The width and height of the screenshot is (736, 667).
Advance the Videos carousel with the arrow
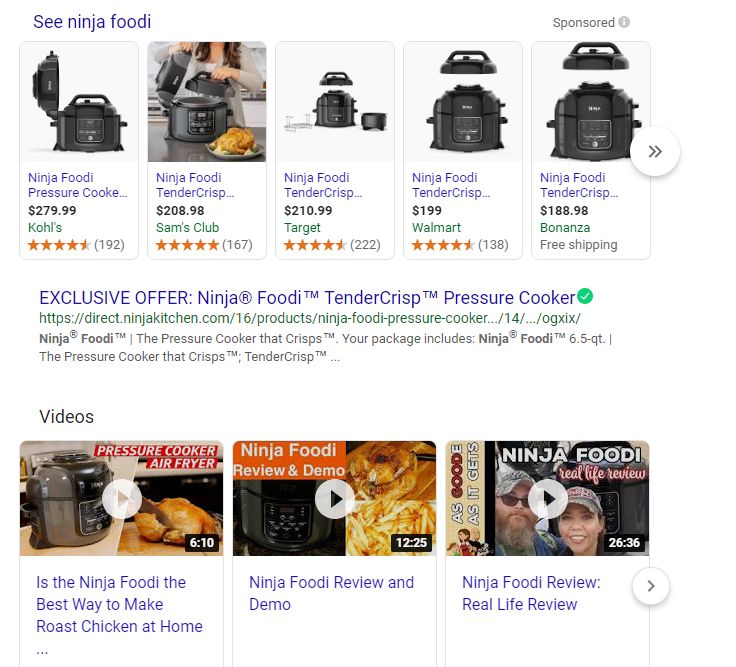coord(651,586)
